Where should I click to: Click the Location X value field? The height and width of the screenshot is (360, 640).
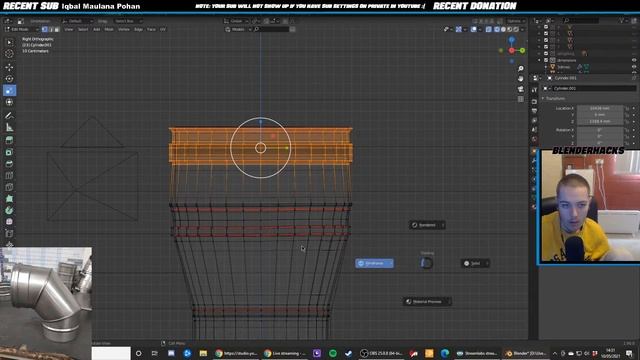click(600, 108)
